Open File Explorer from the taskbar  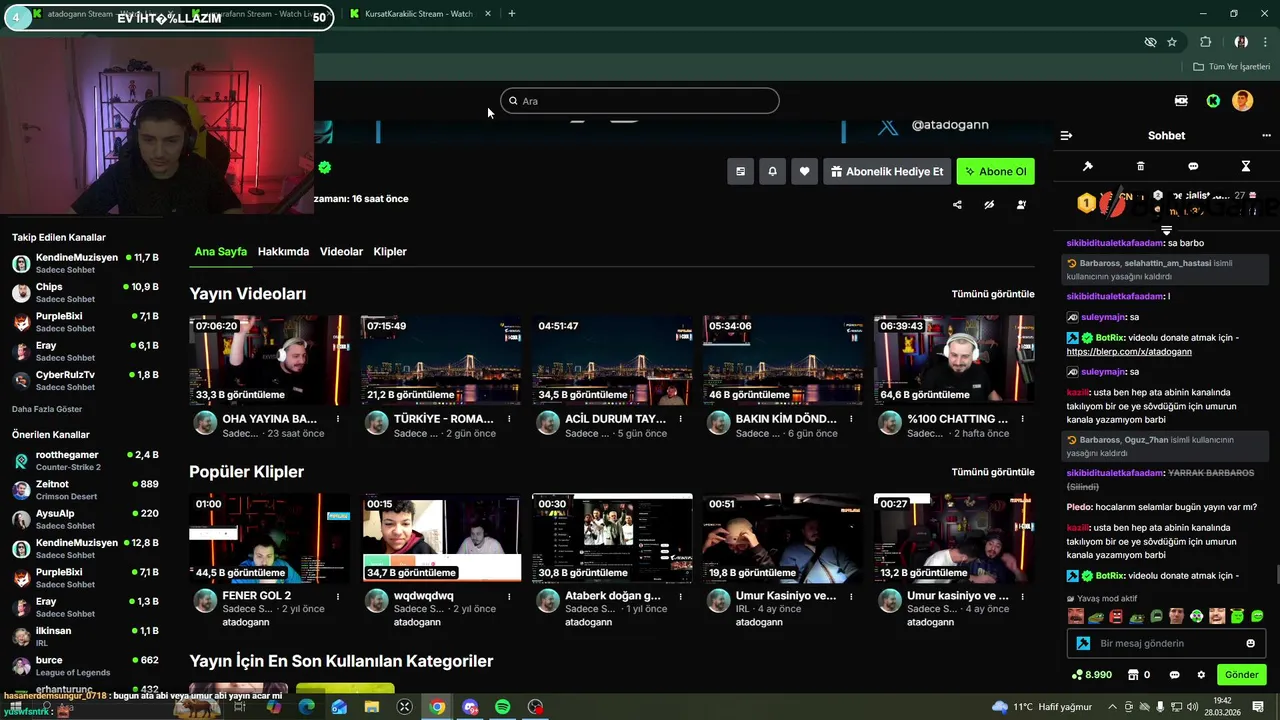pos(371,707)
